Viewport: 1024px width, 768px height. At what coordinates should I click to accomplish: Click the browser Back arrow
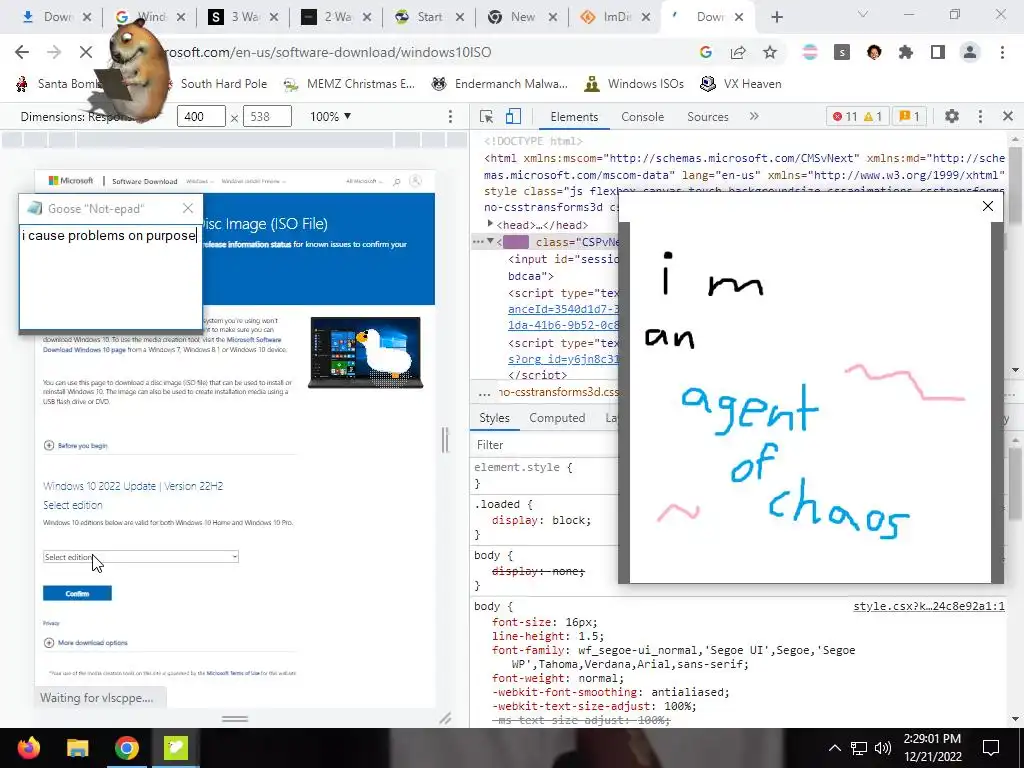(22, 52)
